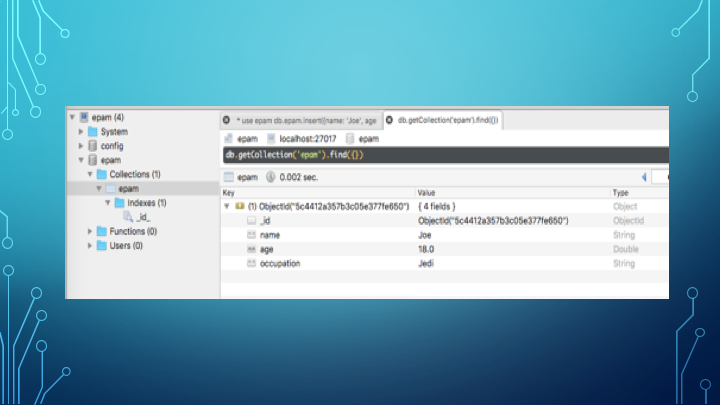Click the 'Double' type cell

click(x=625, y=249)
